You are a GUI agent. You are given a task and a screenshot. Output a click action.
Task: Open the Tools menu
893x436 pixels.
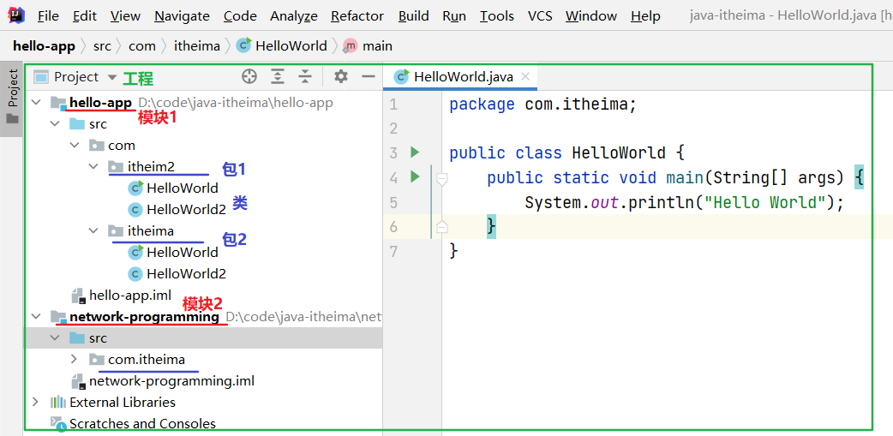coord(497,16)
